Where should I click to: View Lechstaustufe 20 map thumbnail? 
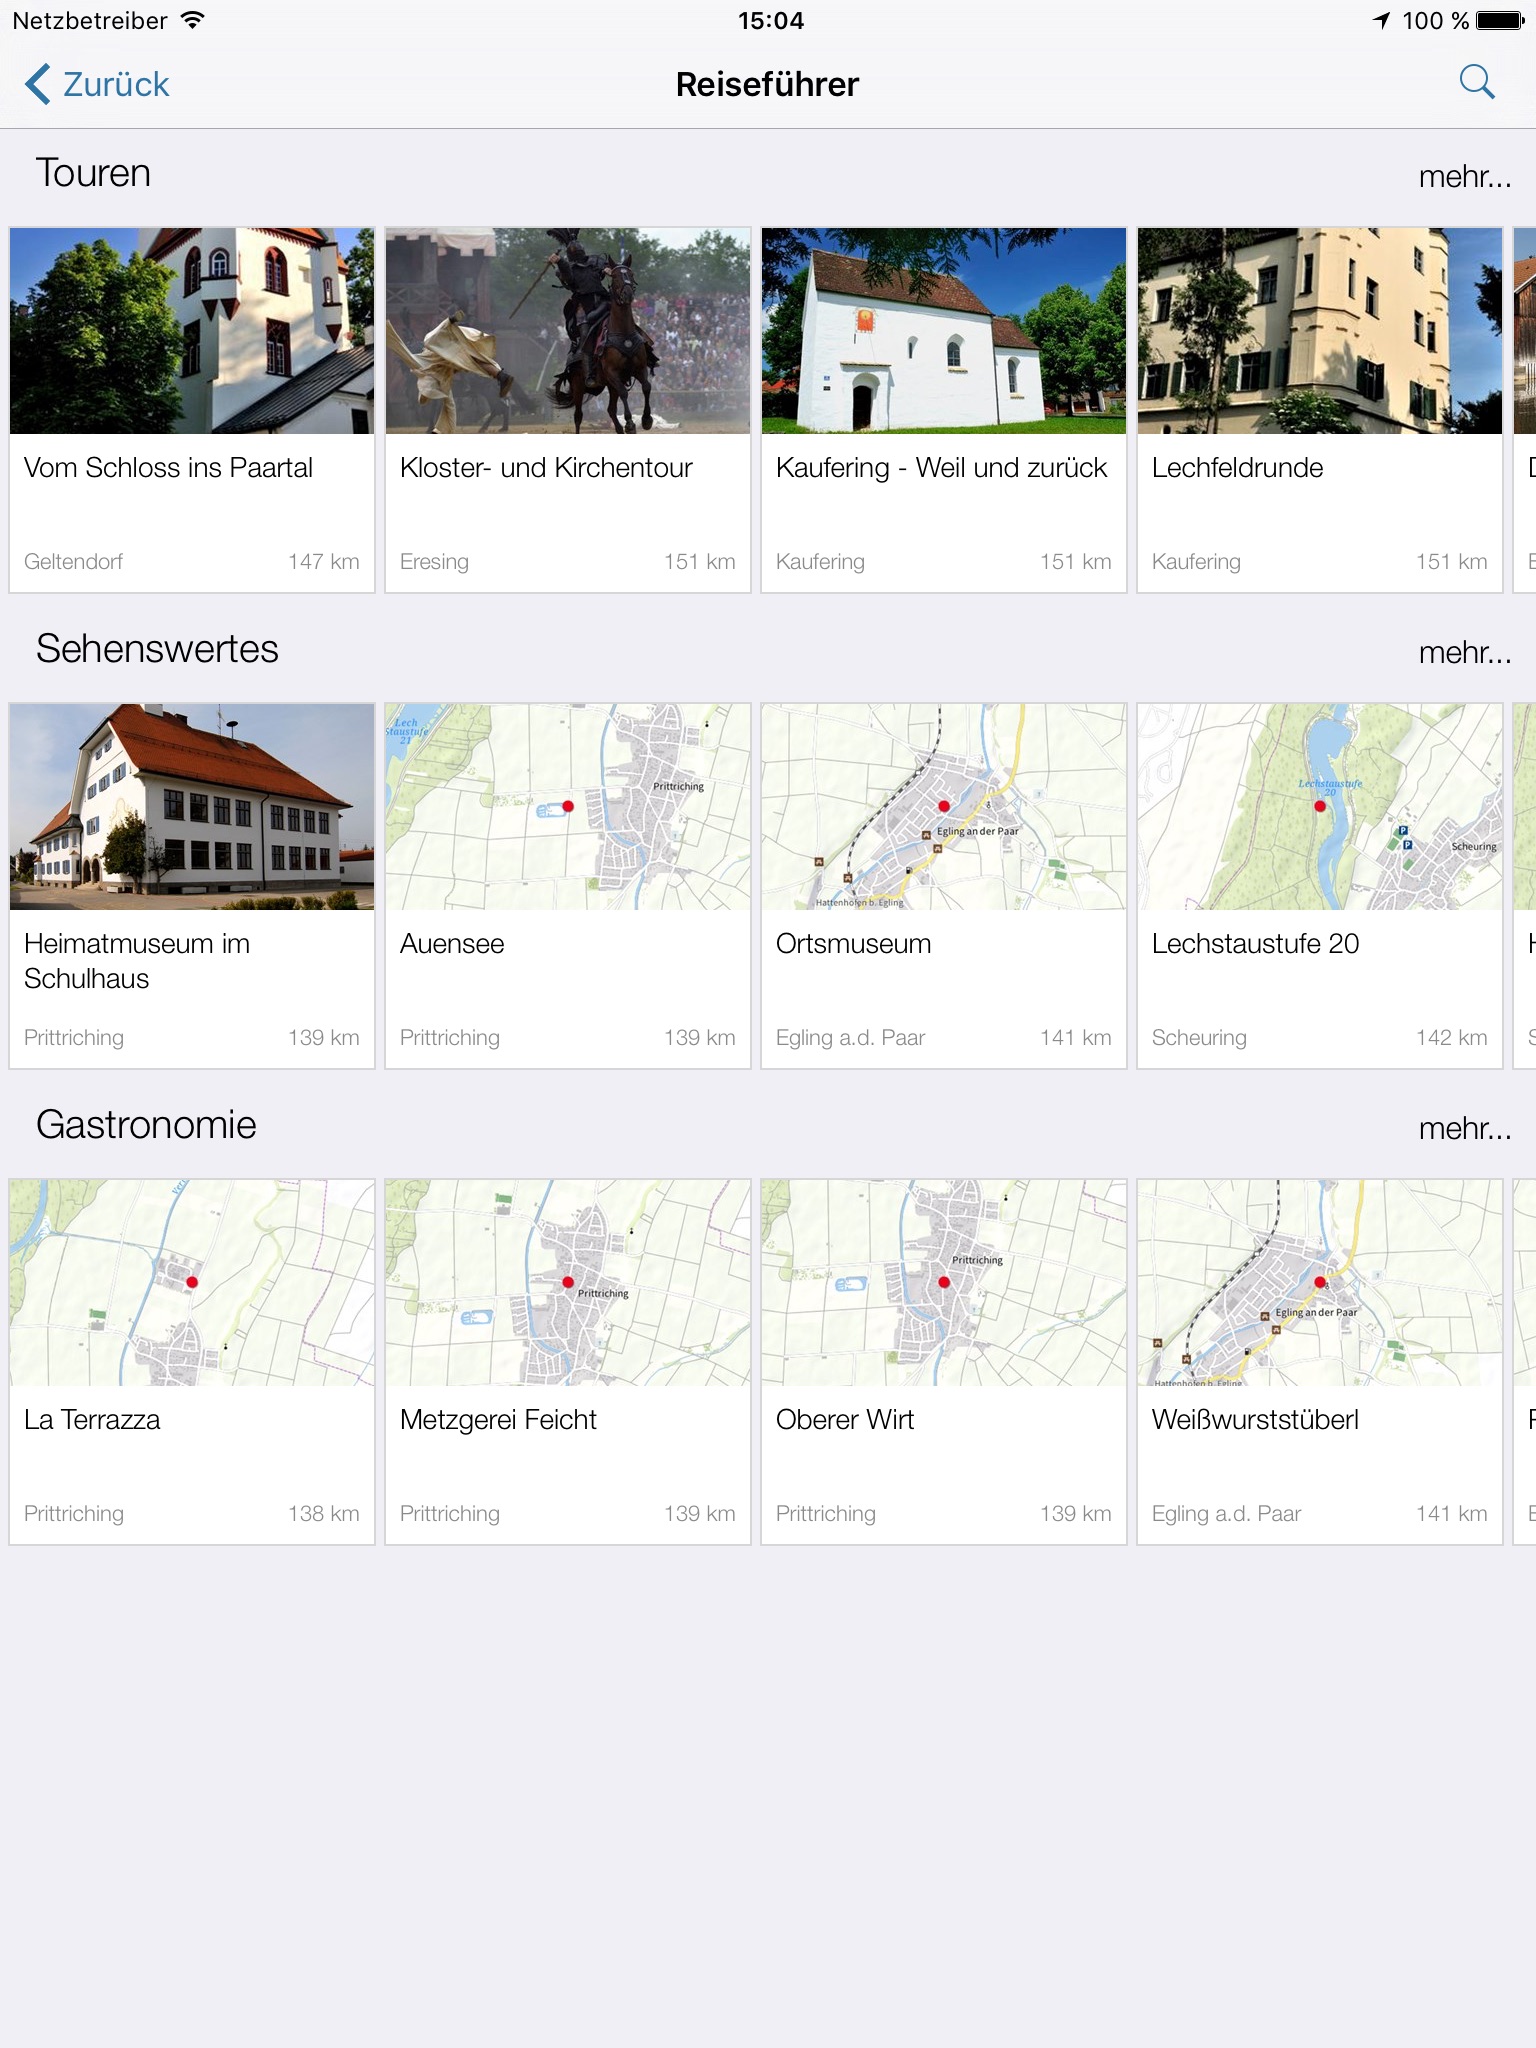point(1320,807)
